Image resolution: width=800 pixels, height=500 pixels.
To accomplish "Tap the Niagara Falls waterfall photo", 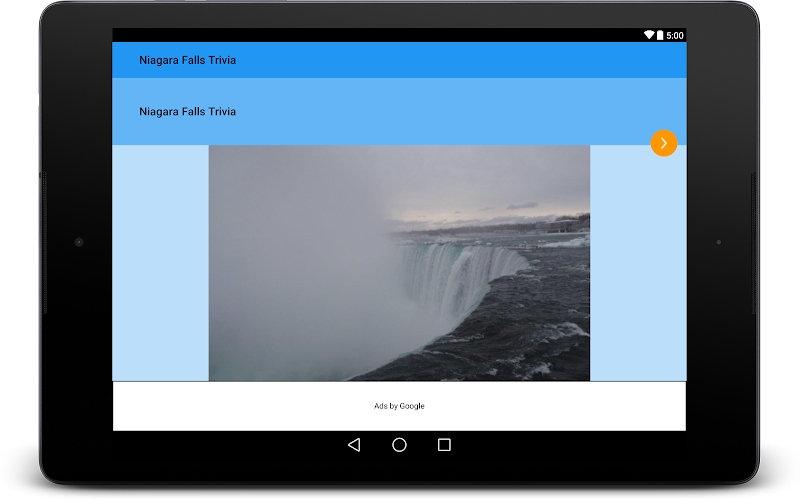I will point(399,263).
